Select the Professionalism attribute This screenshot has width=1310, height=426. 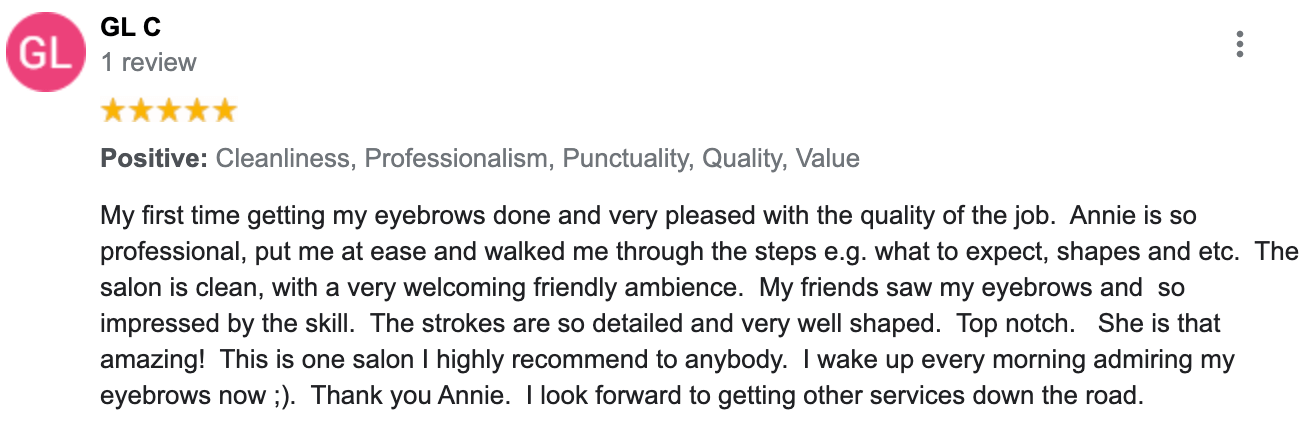tap(456, 158)
